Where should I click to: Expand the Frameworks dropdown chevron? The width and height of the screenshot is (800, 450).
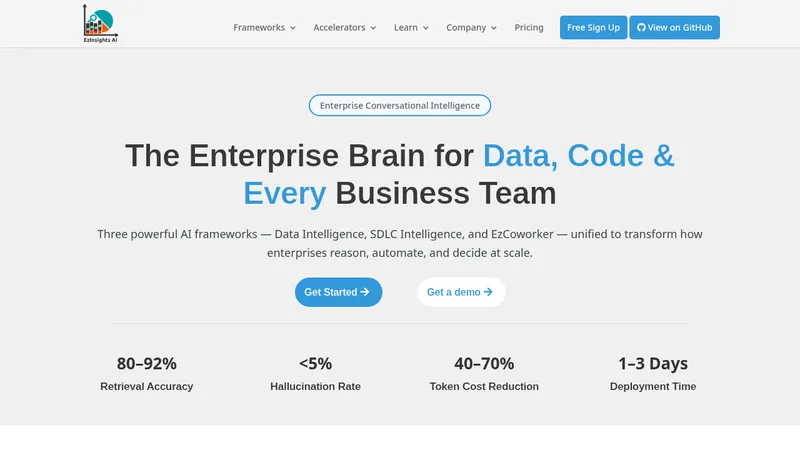coord(293,28)
